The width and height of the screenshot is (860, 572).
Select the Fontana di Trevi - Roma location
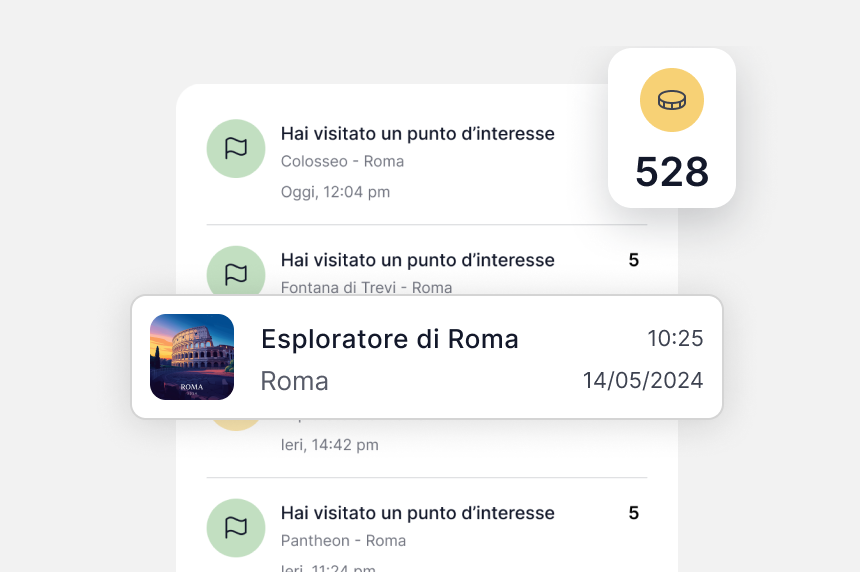coord(366,287)
